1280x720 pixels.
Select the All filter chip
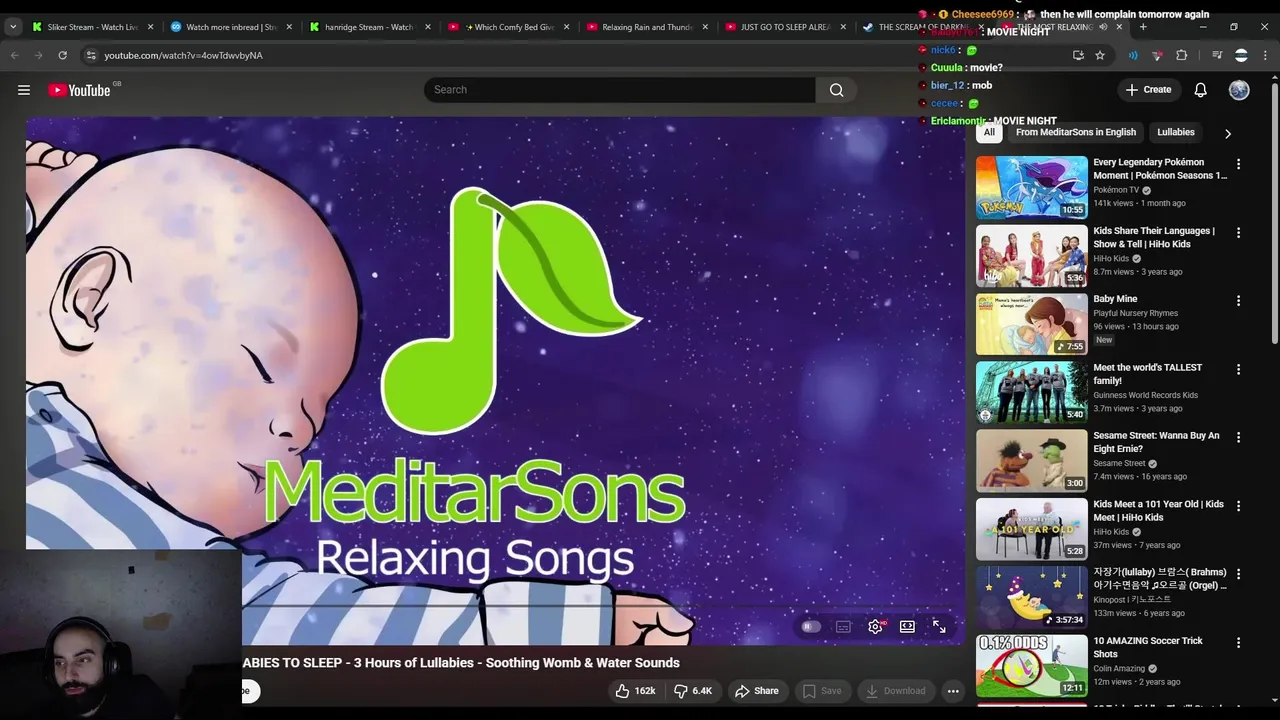tap(989, 132)
